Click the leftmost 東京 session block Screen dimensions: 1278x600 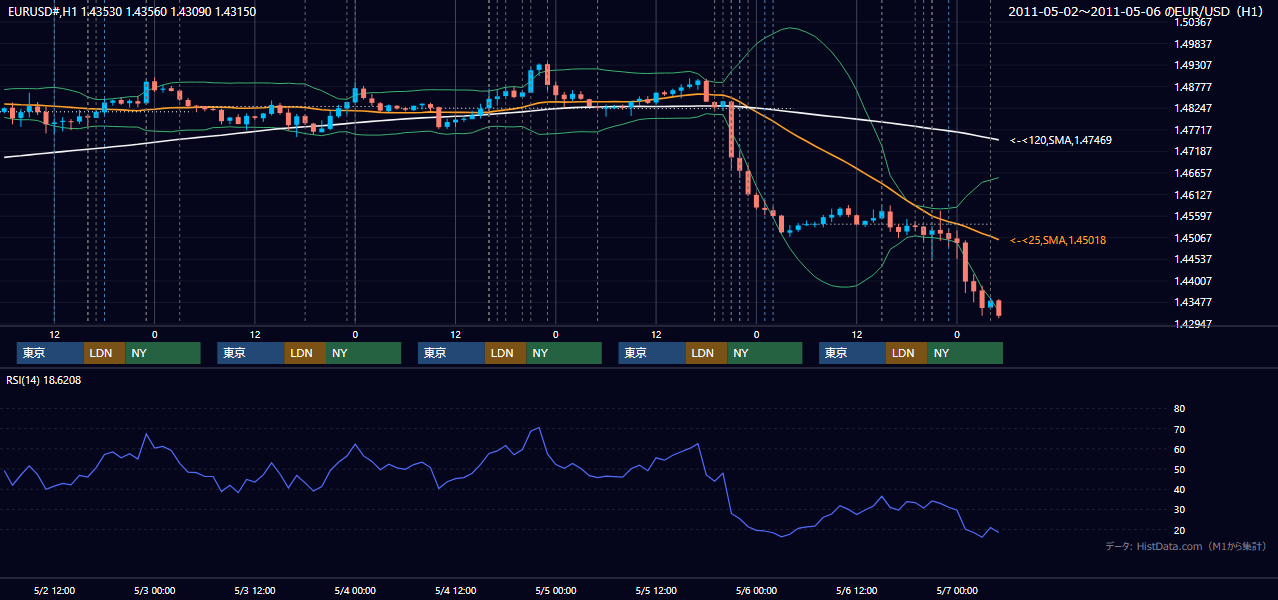[50, 353]
